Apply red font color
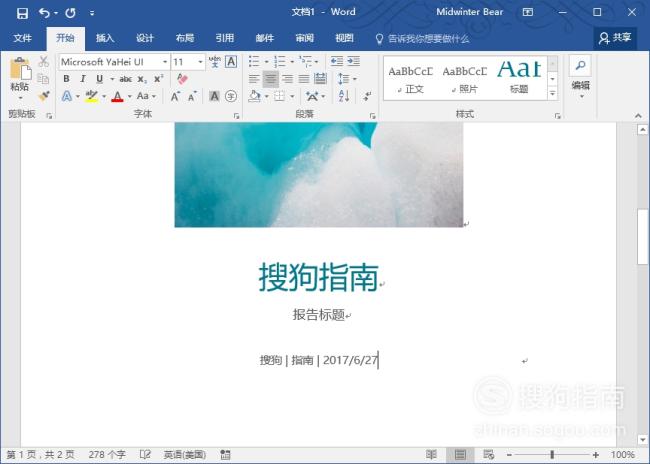 (118, 96)
